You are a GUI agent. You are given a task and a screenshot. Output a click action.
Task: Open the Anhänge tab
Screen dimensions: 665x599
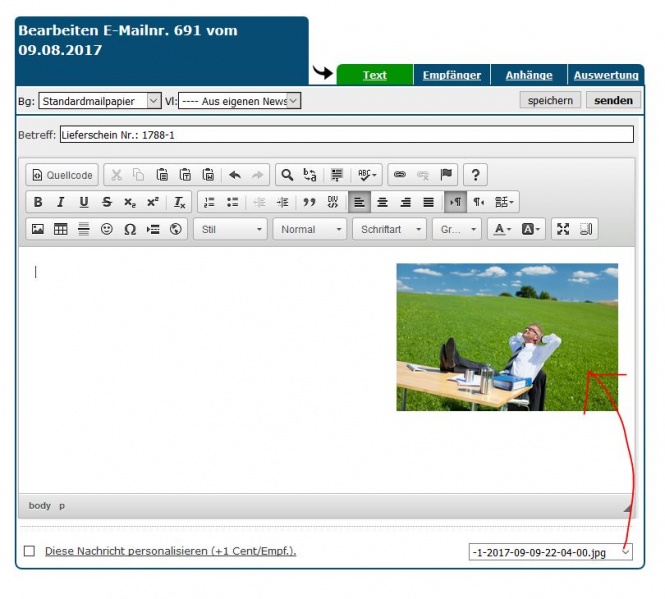pyautogui.click(x=528, y=75)
